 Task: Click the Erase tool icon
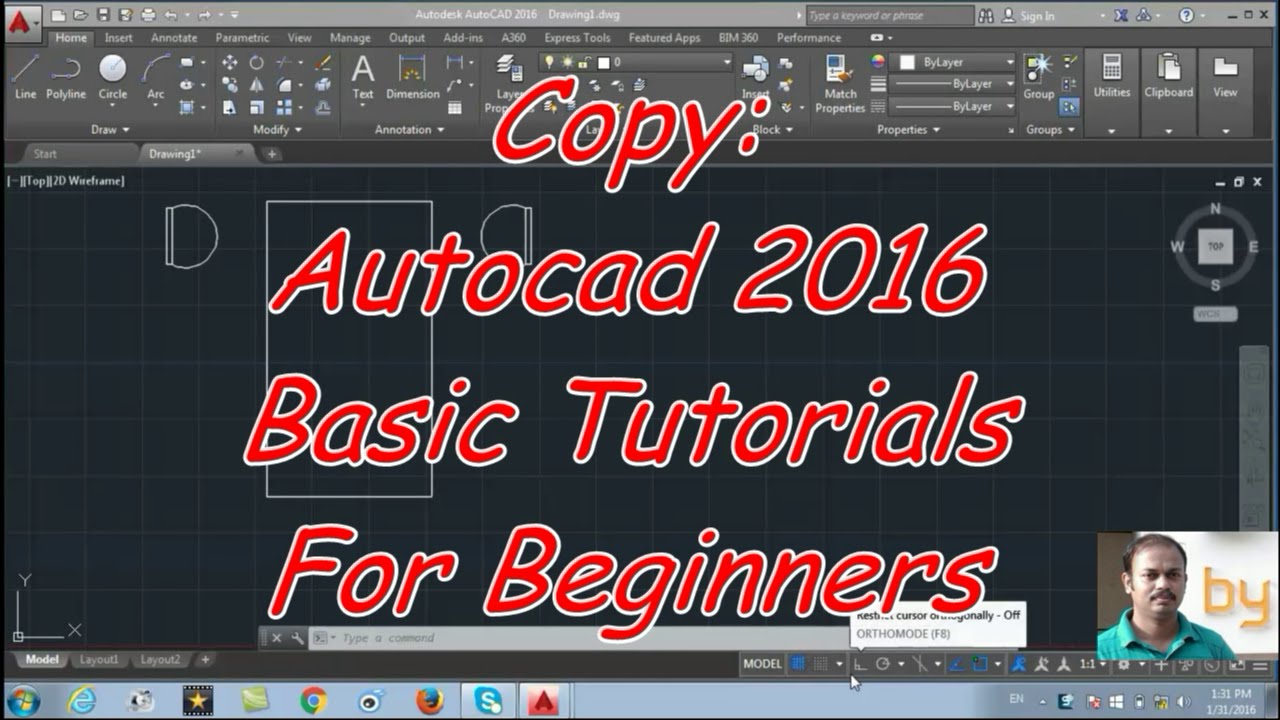tap(323, 62)
